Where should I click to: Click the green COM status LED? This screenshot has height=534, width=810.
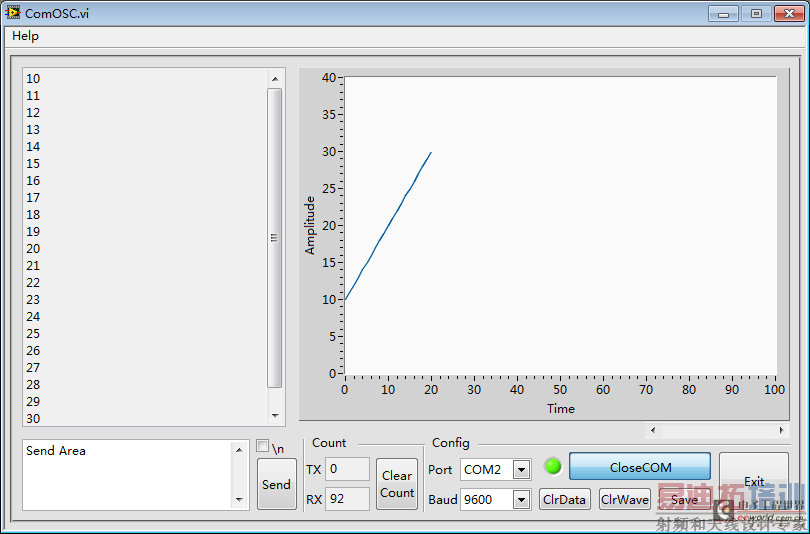click(x=553, y=466)
